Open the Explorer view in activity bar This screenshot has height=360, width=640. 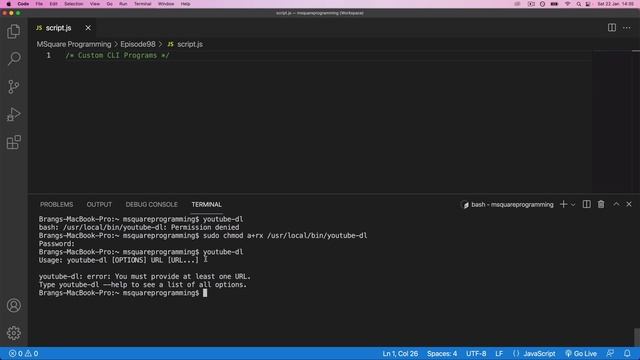[x=13, y=31]
